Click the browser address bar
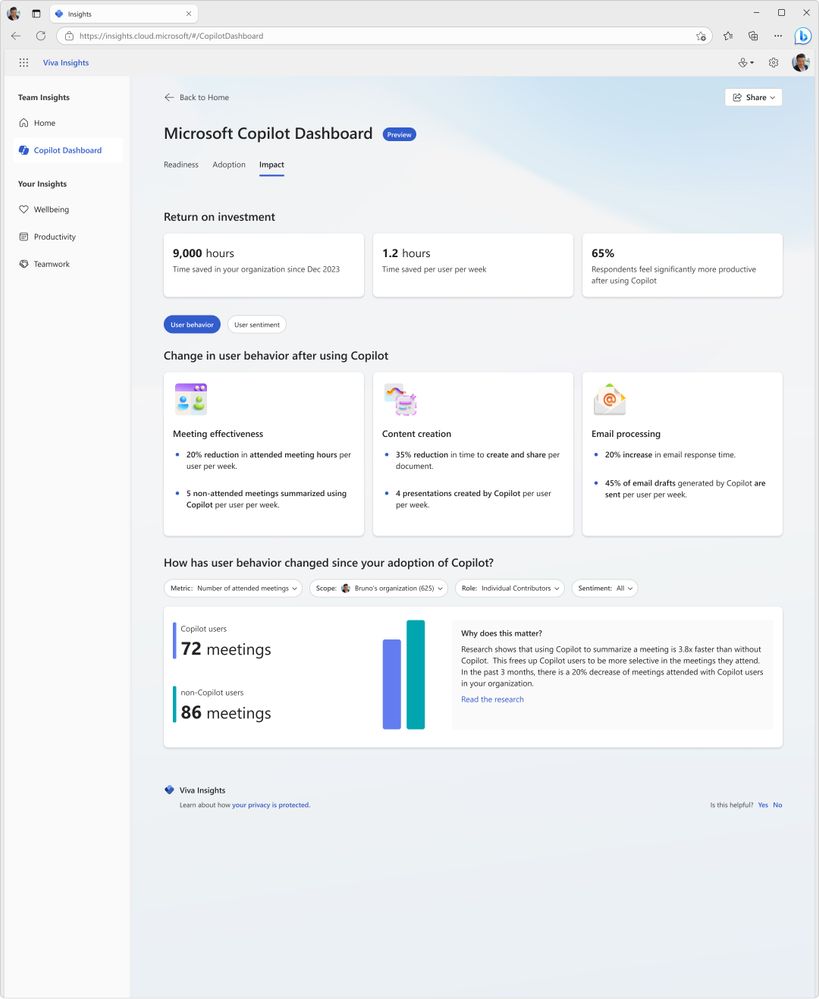The width and height of the screenshot is (819, 999). tap(382, 36)
